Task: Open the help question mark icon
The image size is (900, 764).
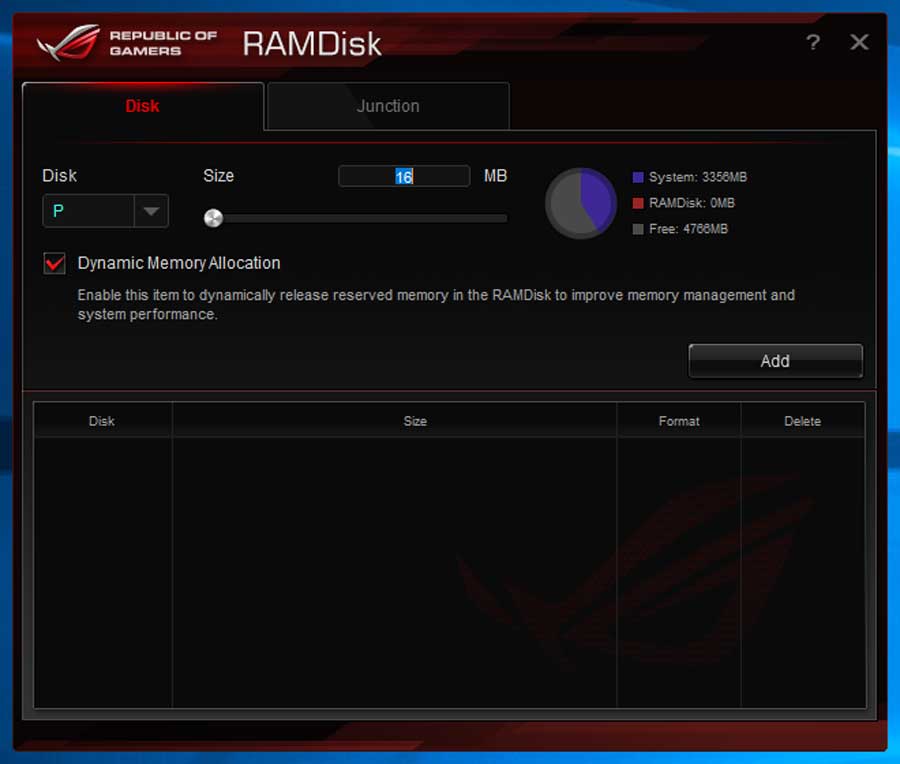Action: pos(813,42)
